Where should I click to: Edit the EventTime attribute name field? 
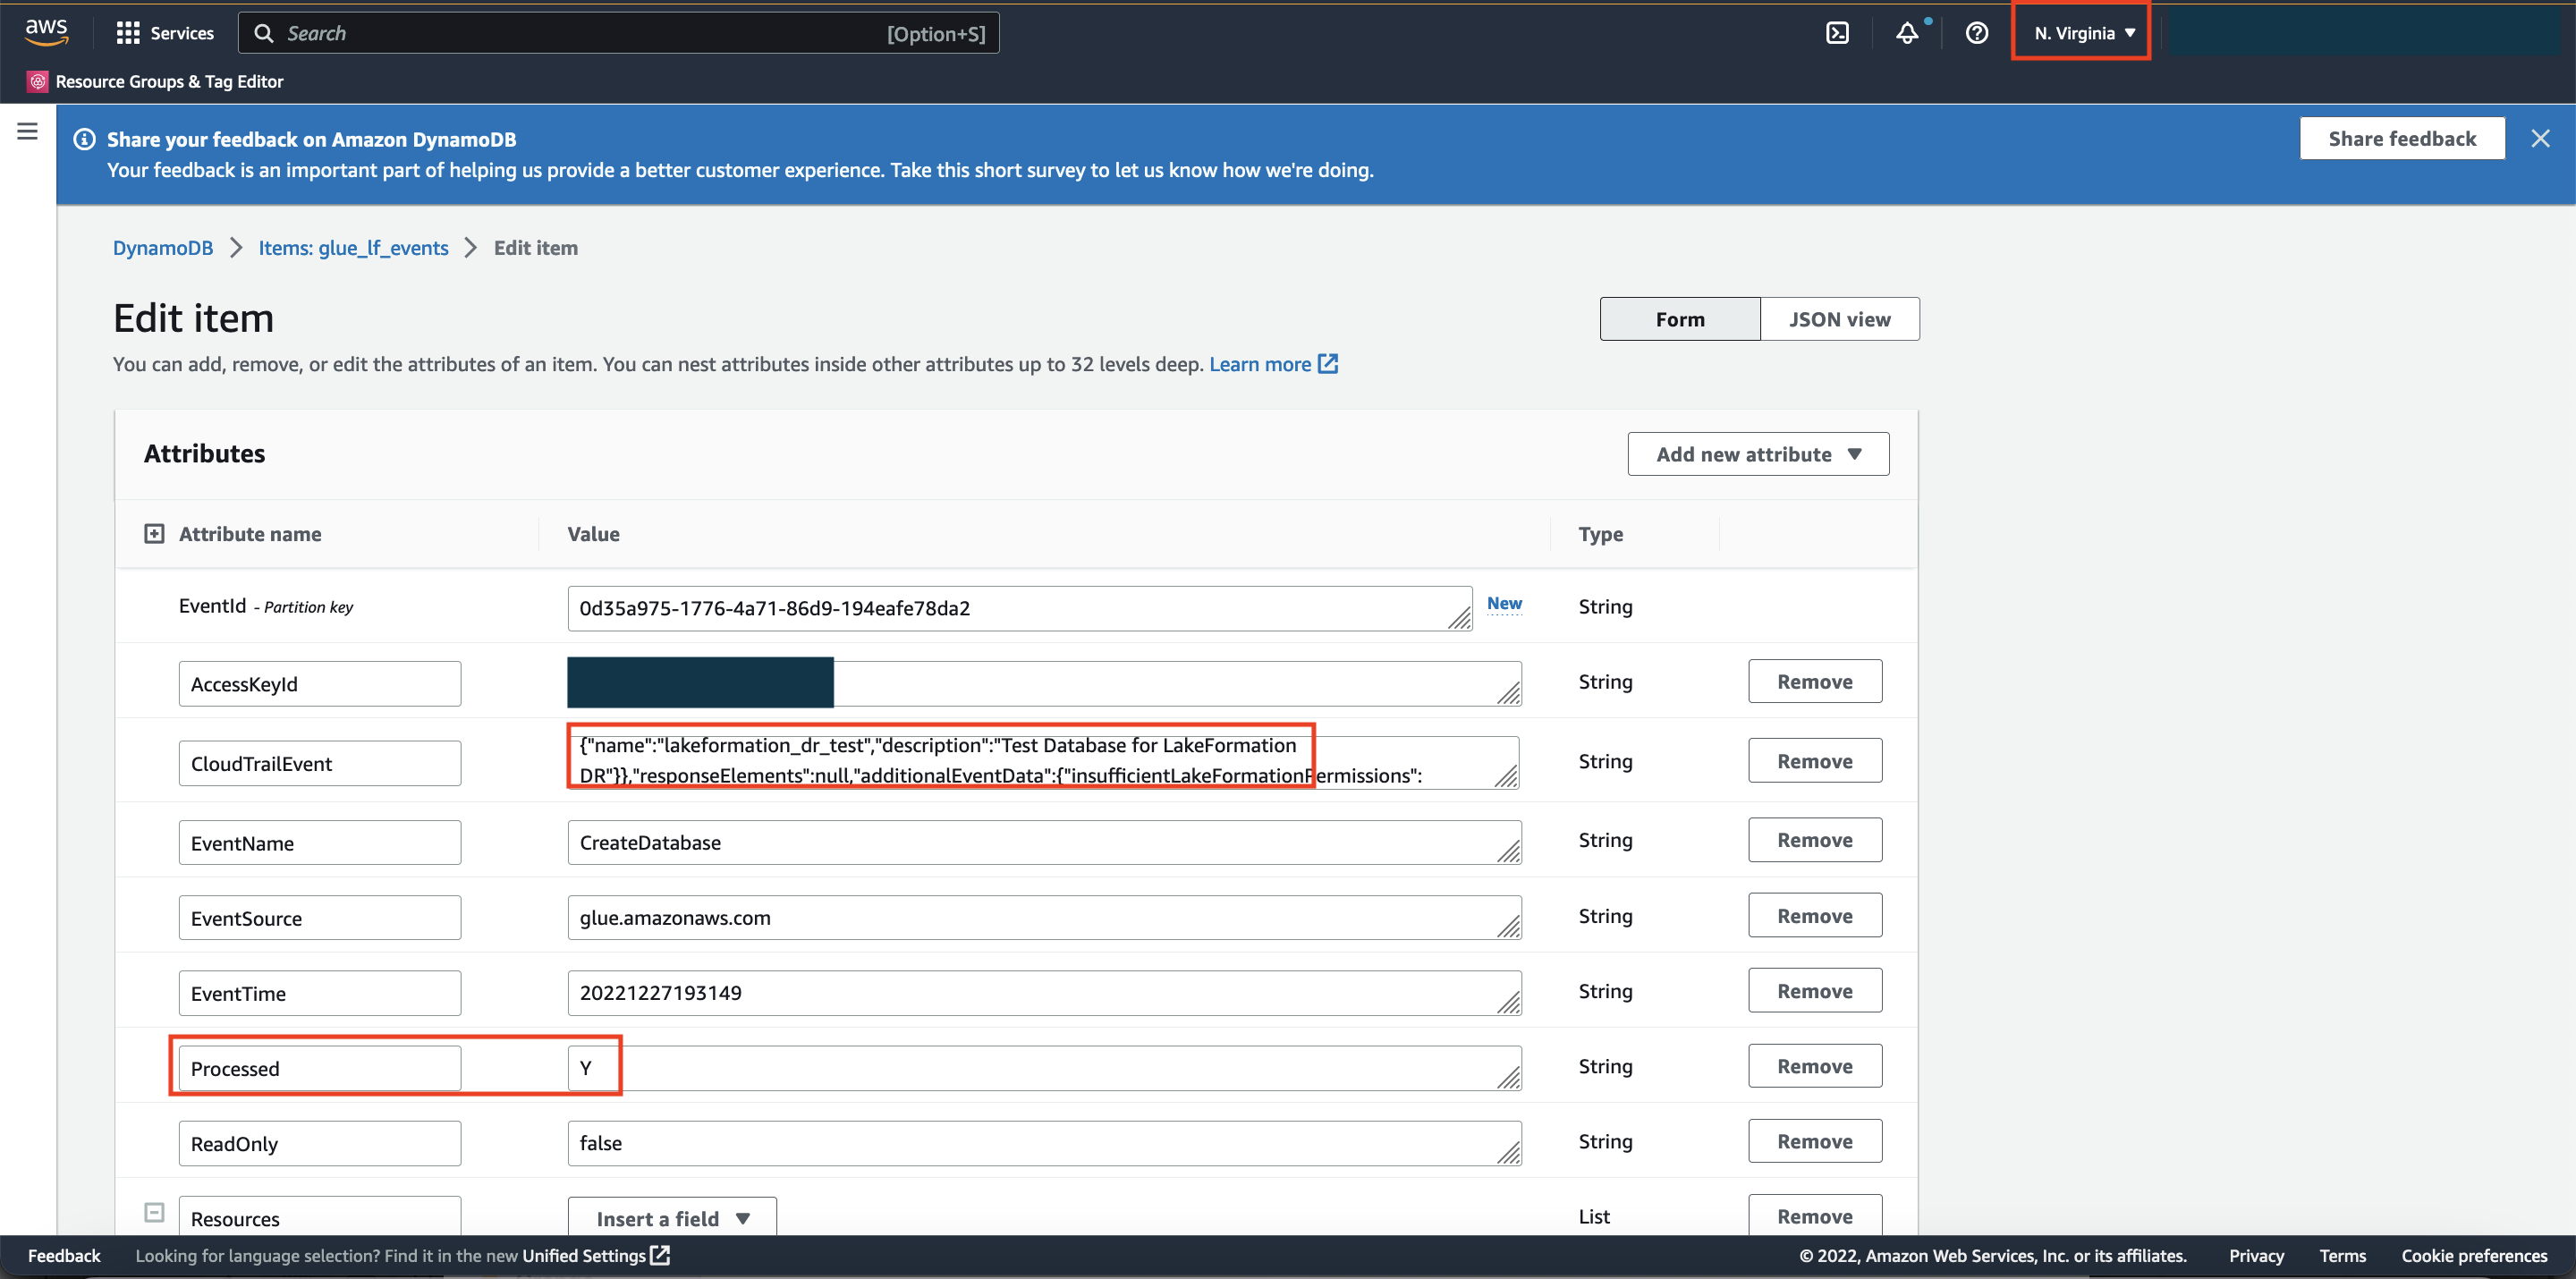click(x=320, y=993)
